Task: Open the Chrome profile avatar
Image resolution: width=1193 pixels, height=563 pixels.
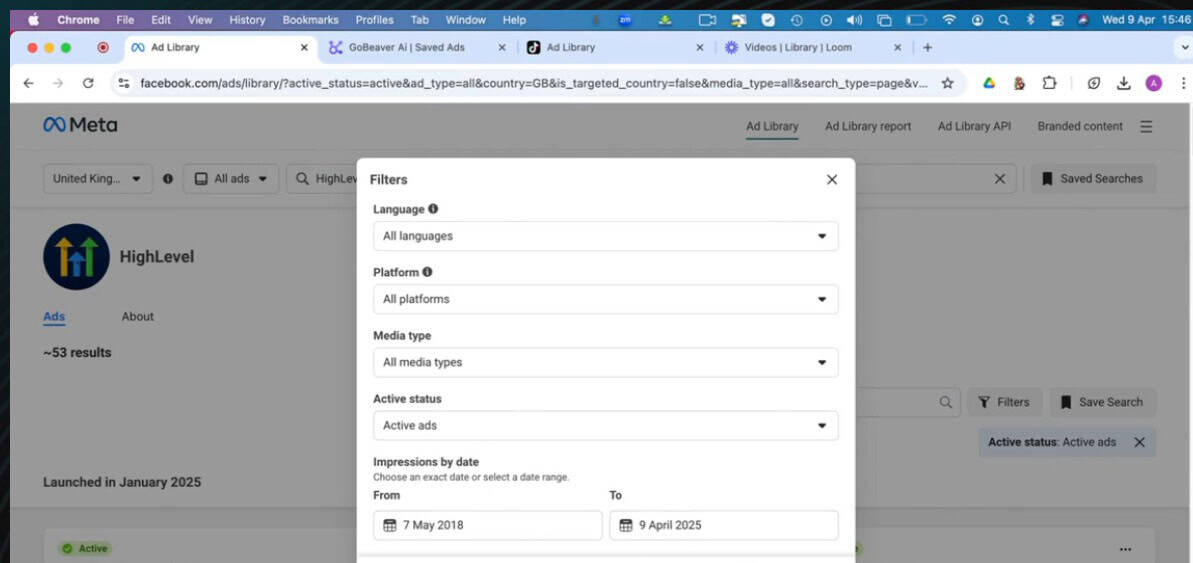Action: tap(1153, 83)
